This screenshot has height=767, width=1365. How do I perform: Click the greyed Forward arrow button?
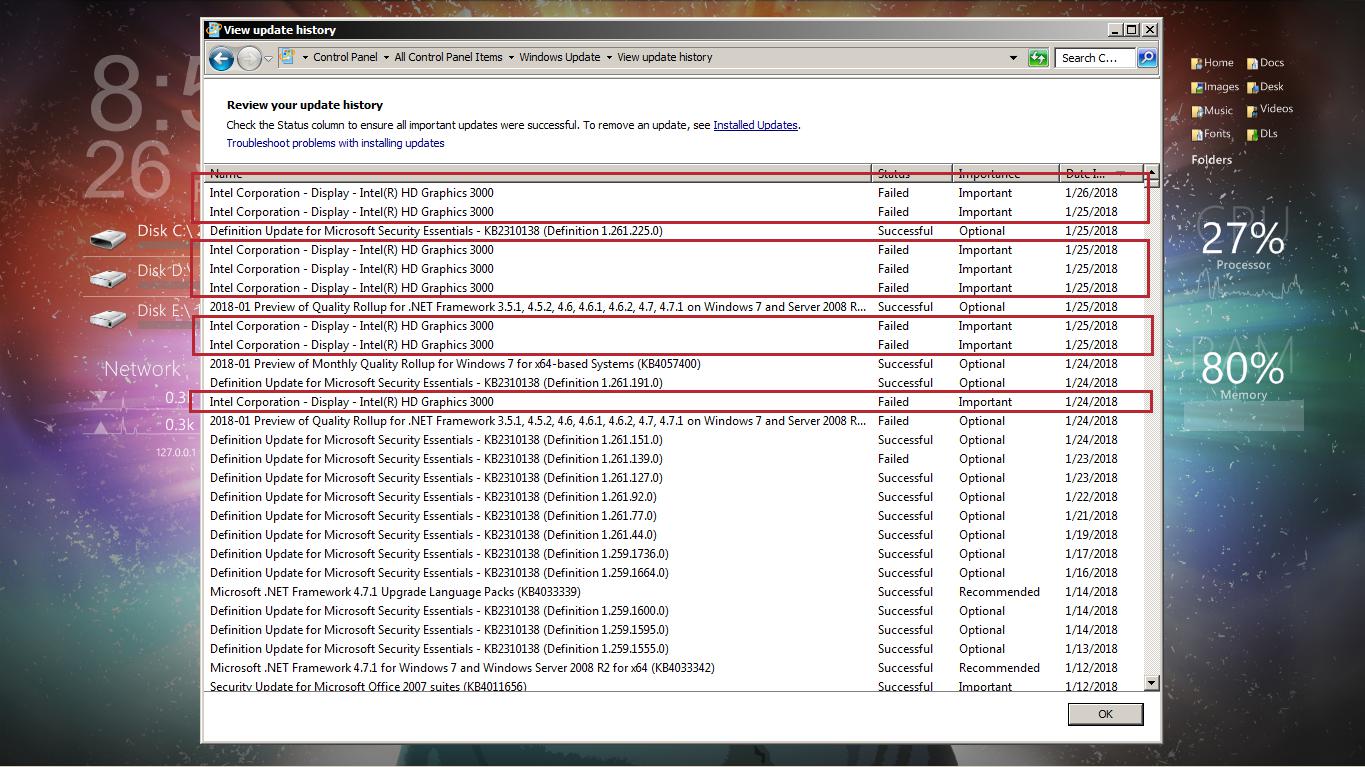click(249, 58)
